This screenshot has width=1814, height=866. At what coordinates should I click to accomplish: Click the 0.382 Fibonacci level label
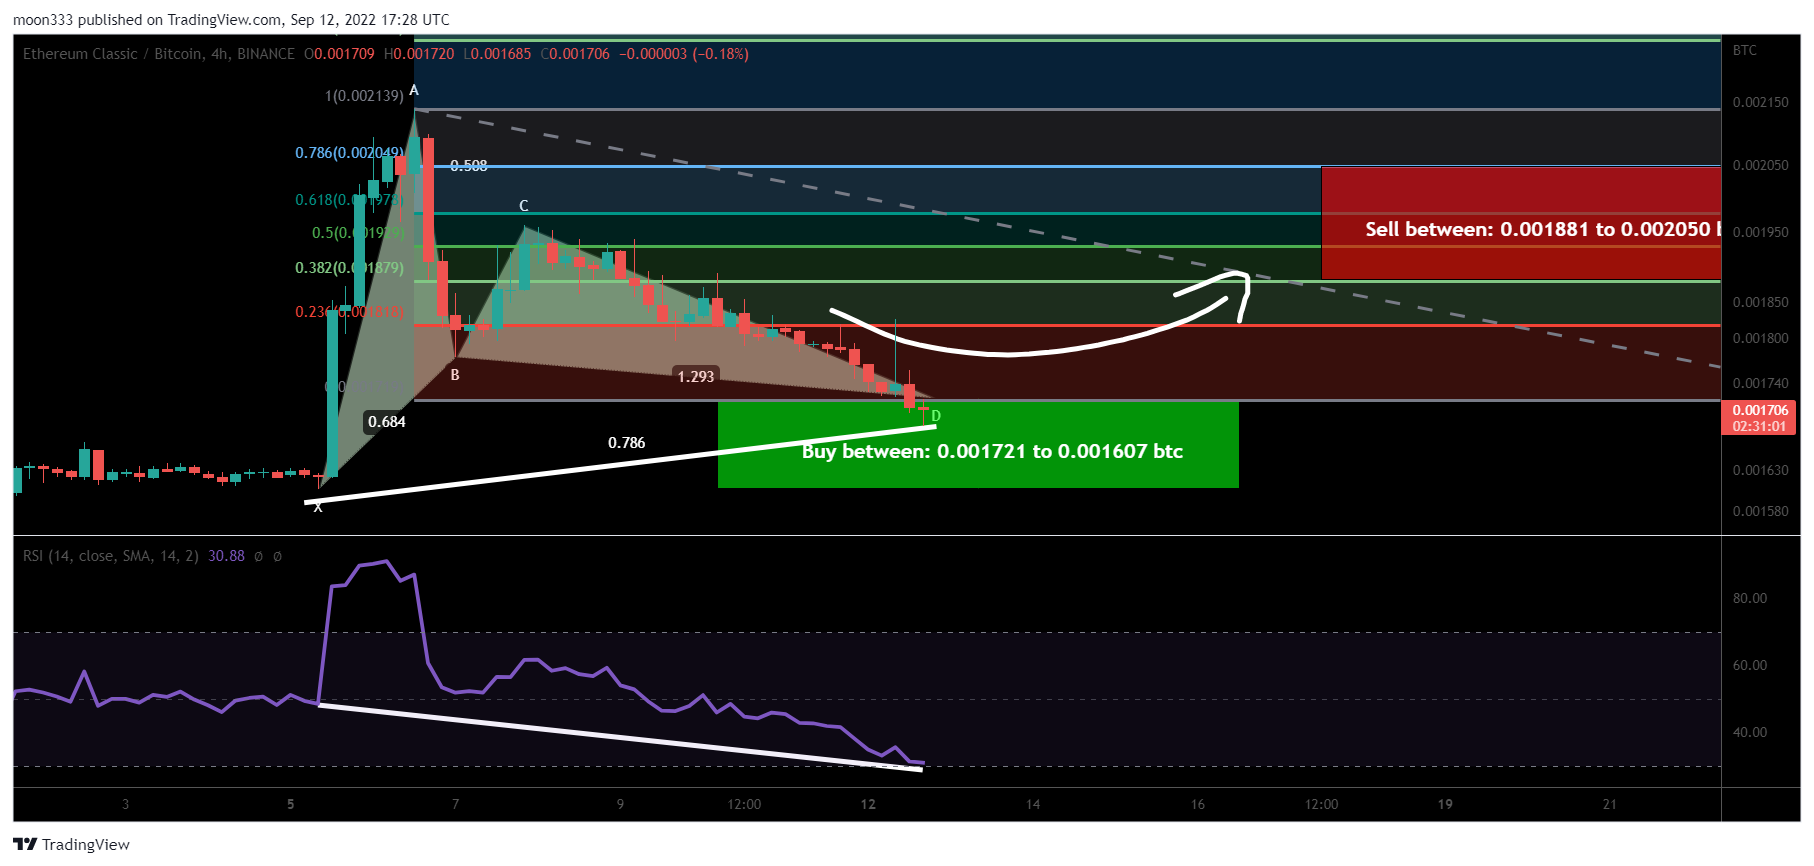[x=349, y=268]
